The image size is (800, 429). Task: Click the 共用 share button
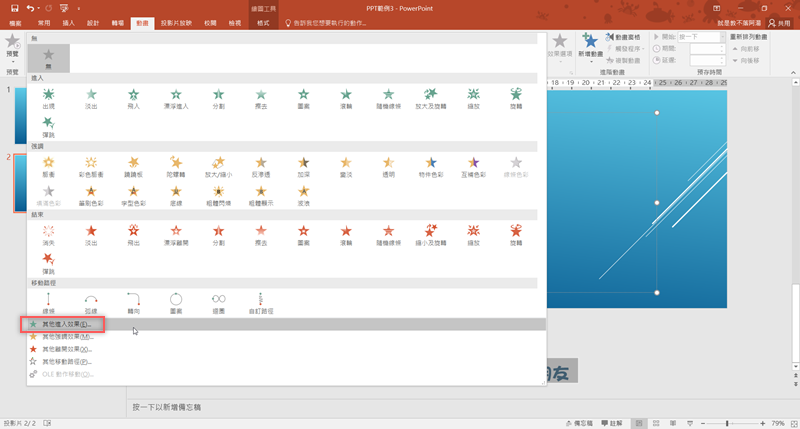tap(778, 22)
